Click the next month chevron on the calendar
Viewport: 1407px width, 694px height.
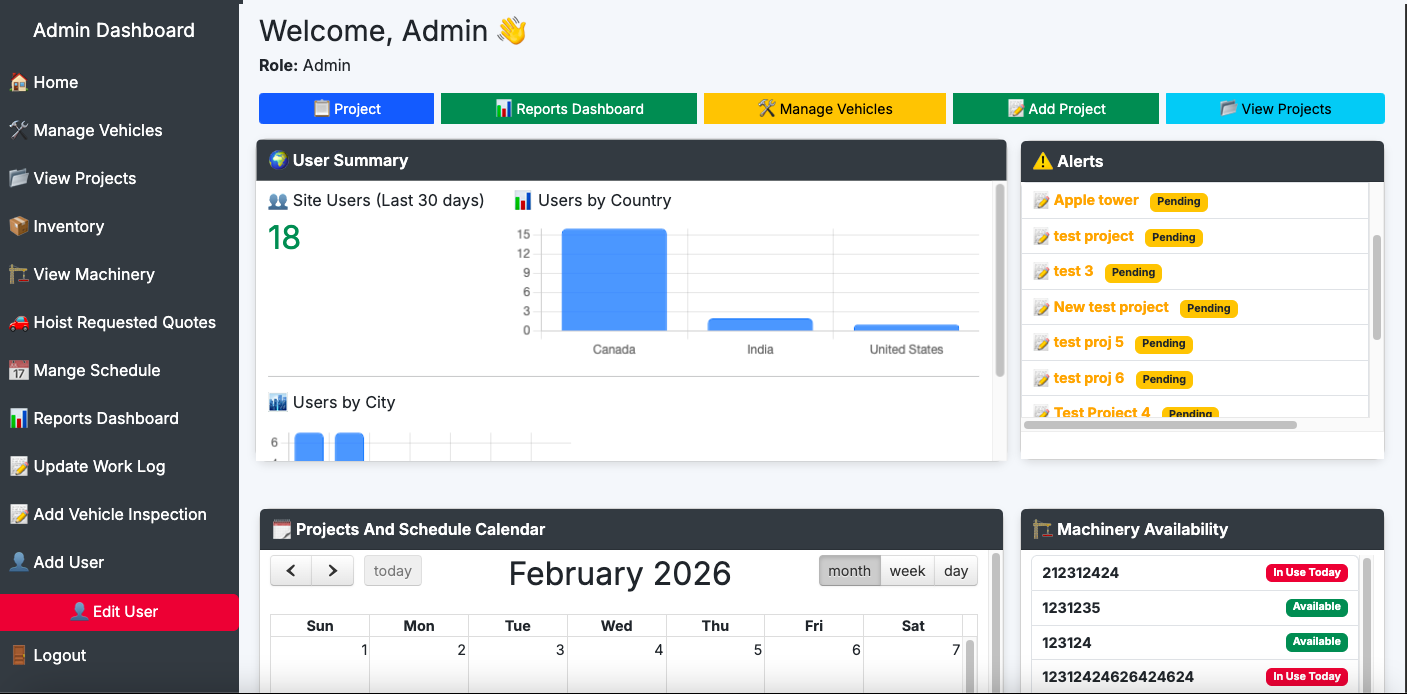(x=333, y=570)
